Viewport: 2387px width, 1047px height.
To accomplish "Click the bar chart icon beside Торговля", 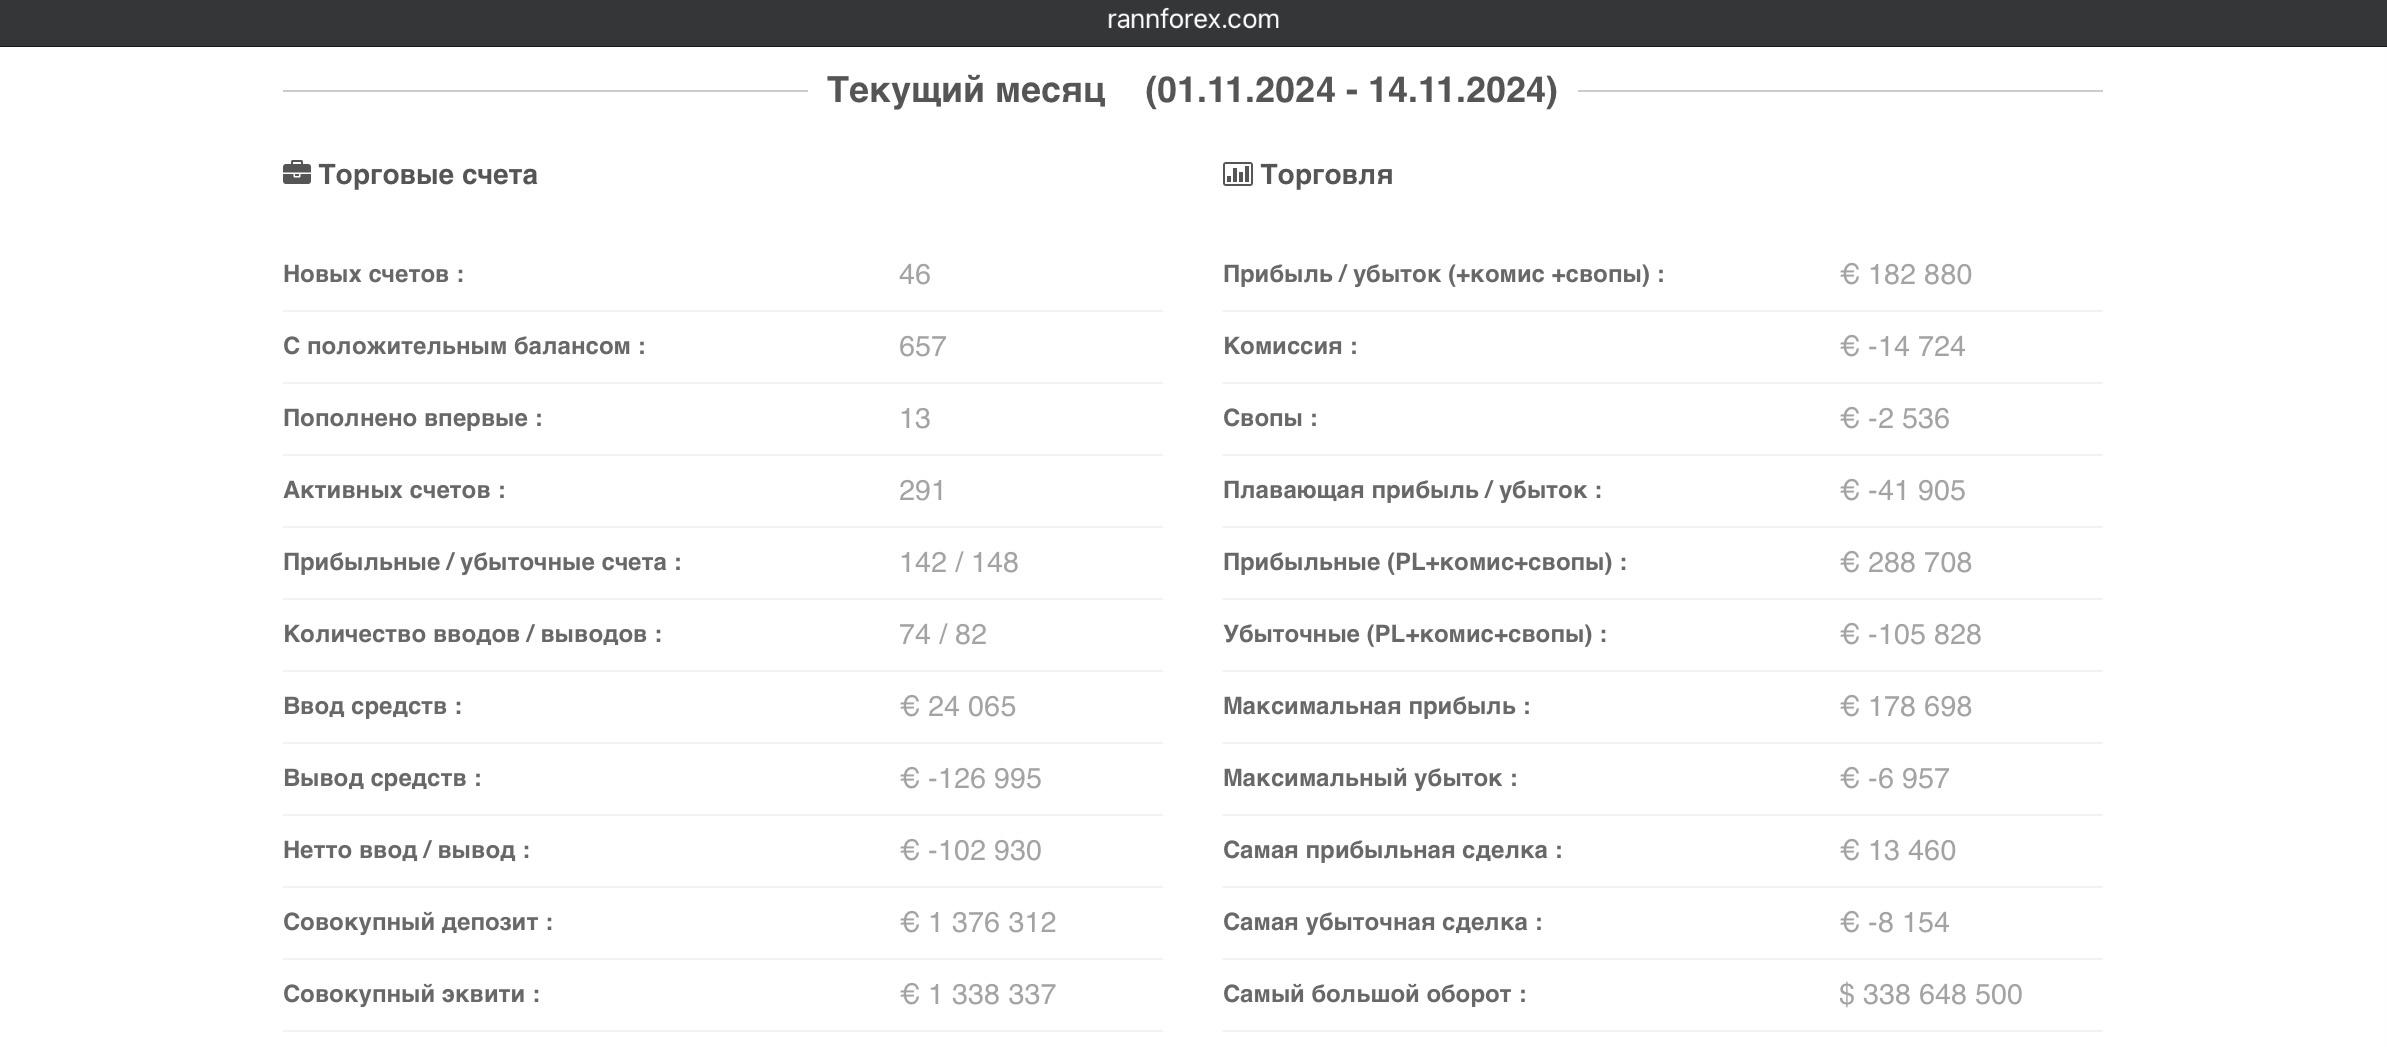I will (1237, 174).
